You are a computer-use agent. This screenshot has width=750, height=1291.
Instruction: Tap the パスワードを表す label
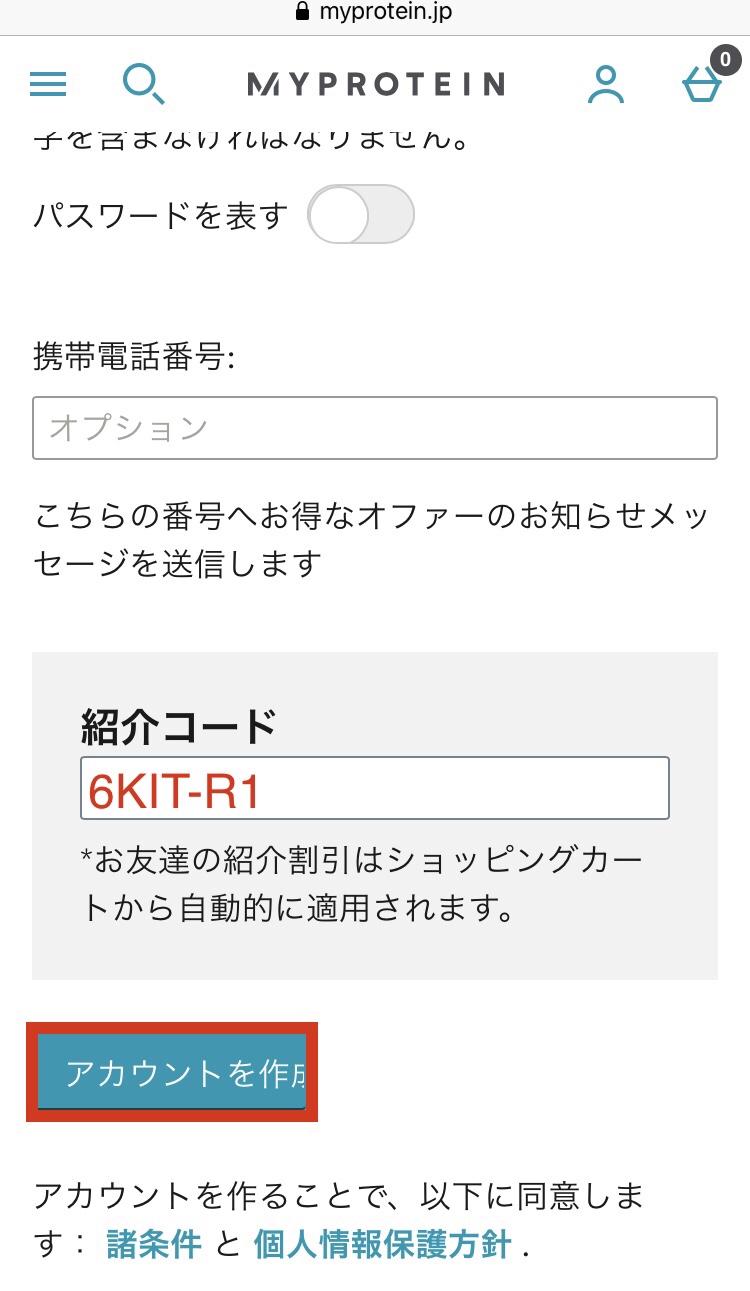160,215
